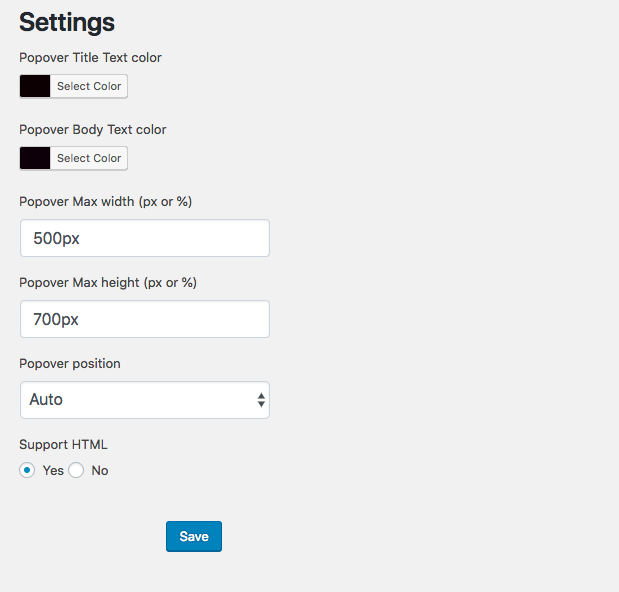Focus the Popover Max width field
The height and width of the screenshot is (592, 619).
pos(144,239)
